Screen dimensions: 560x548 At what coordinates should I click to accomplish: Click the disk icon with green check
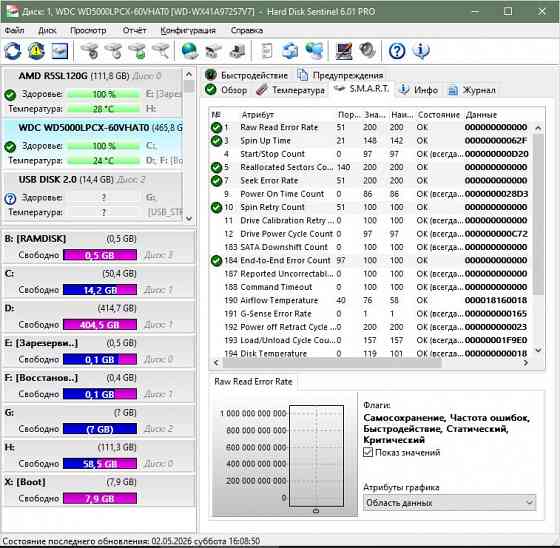pos(138,51)
